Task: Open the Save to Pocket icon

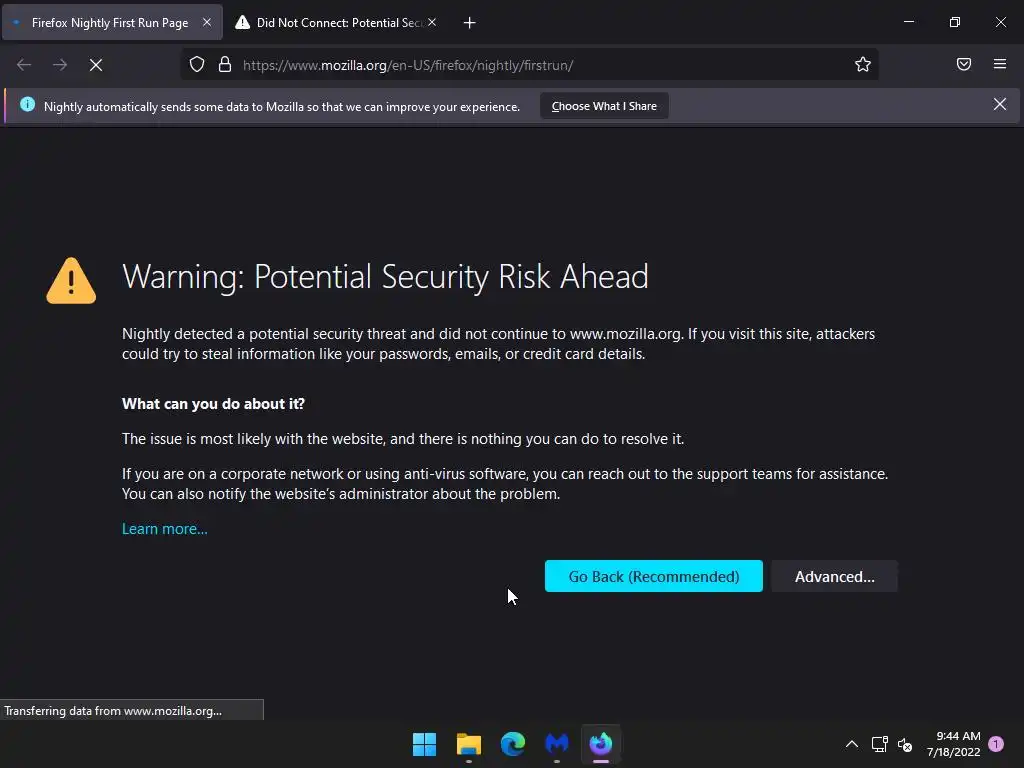Action: click(964, 64)
